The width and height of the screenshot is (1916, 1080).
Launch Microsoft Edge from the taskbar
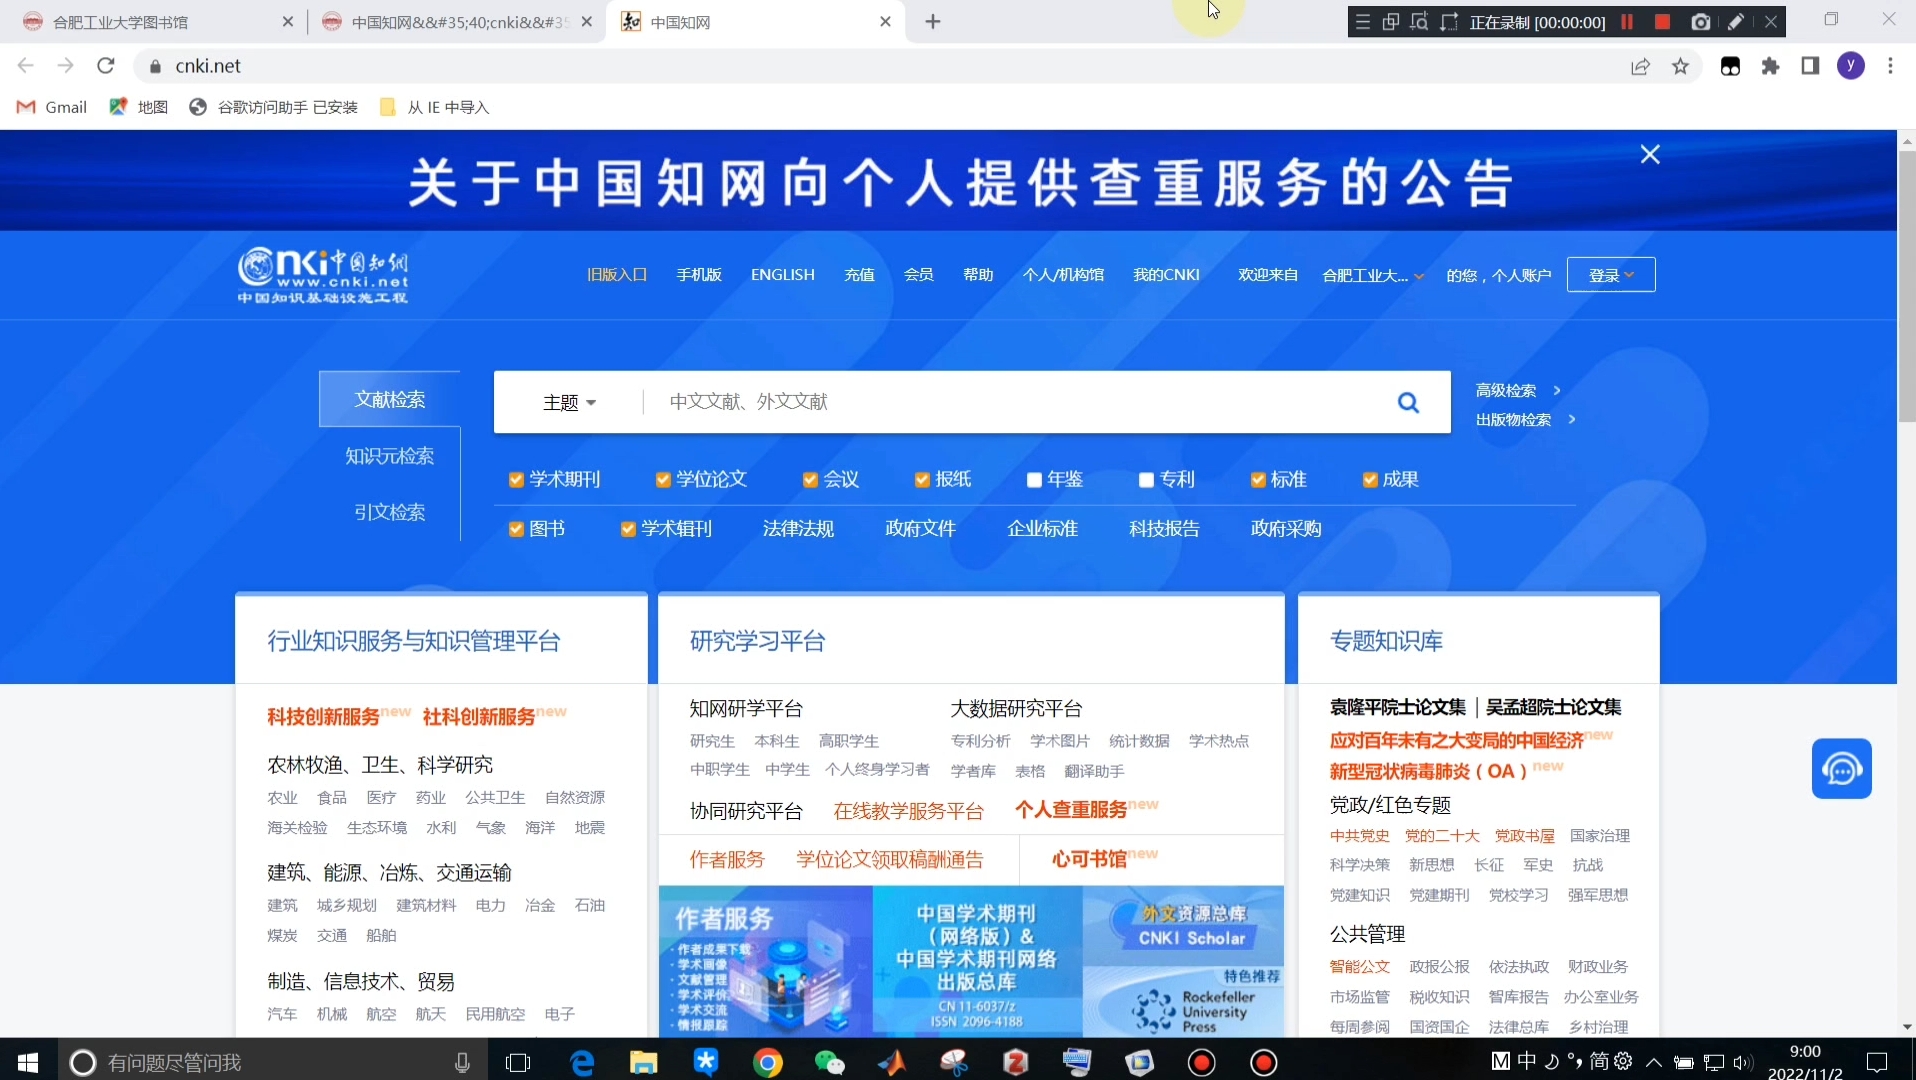581,1062
